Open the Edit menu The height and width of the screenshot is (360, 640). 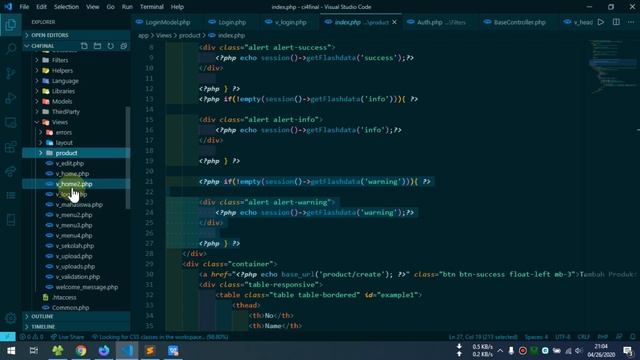(x=41, y=7)
